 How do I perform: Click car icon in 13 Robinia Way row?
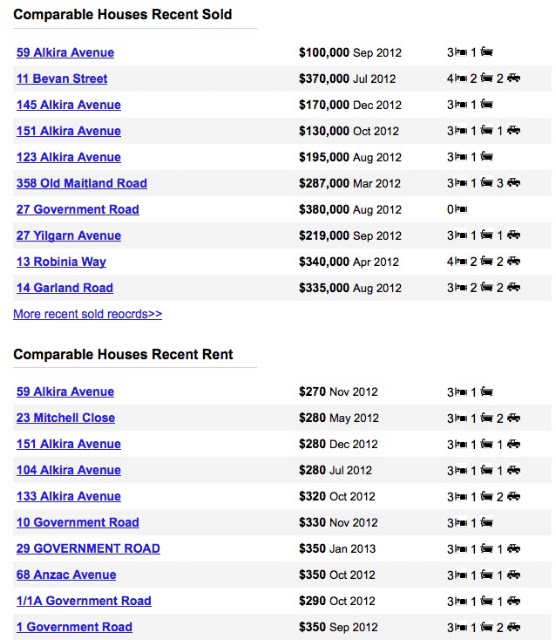tap(514, 261)
